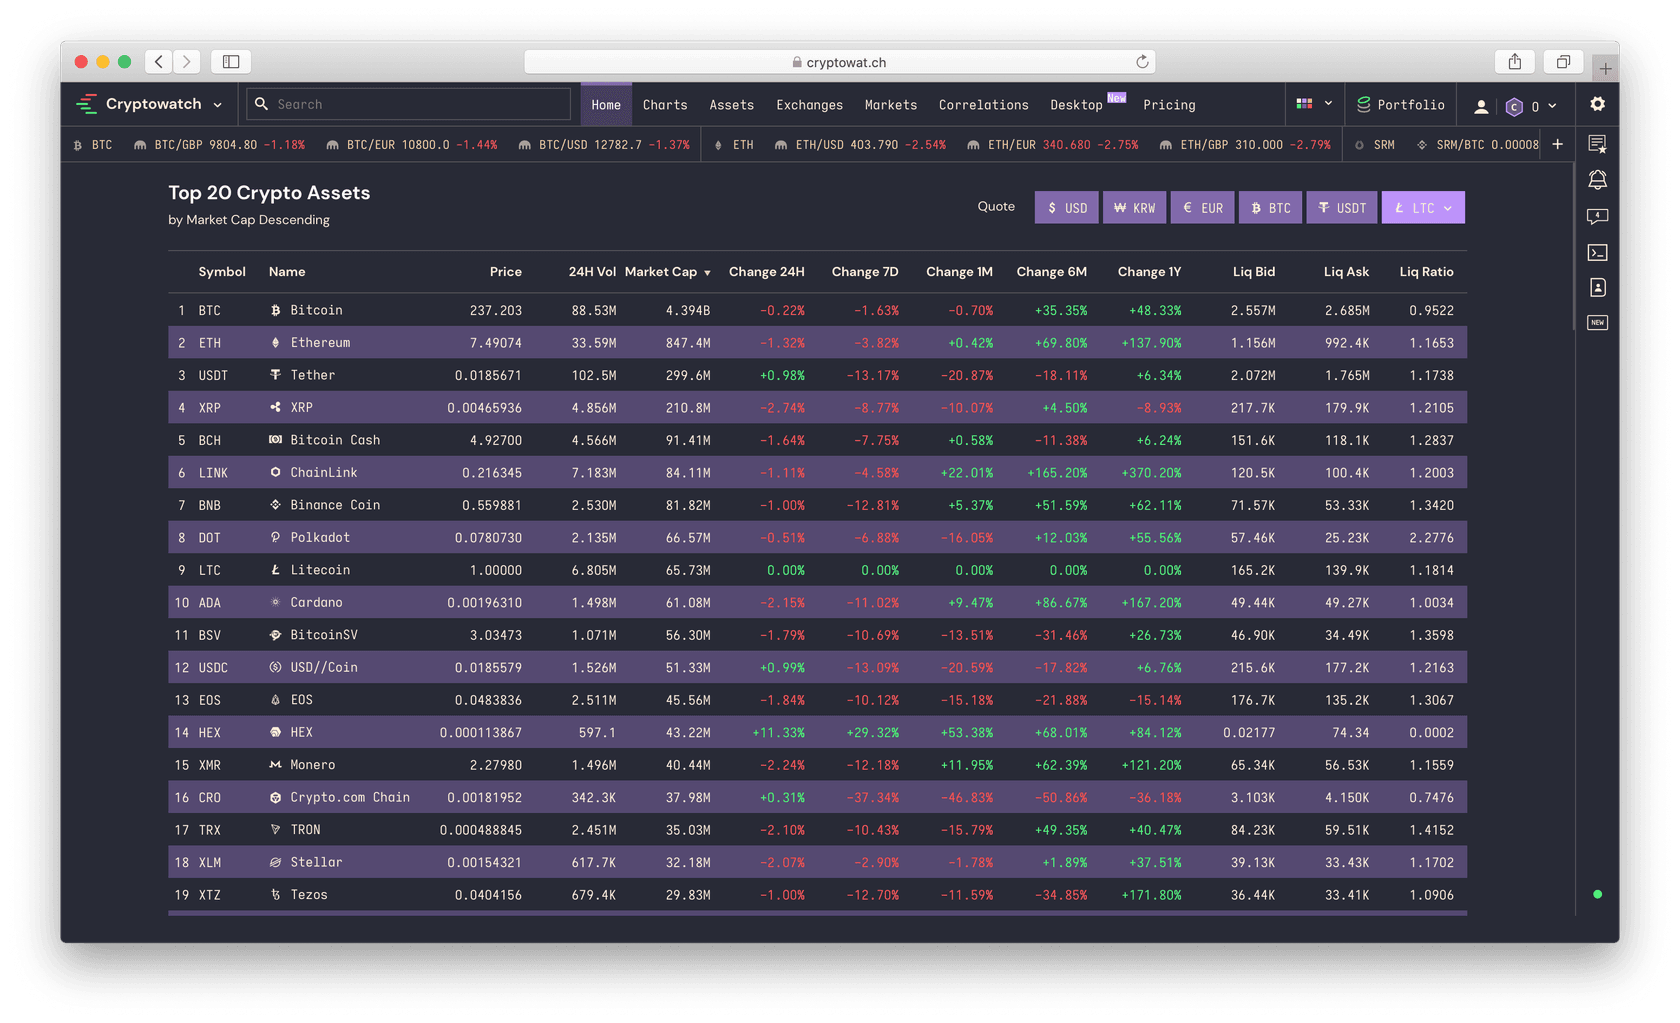The height and width of the screenshot is (1023, 1680).
Task: Open the Correlations tab
Action: (x=983, y=105)
